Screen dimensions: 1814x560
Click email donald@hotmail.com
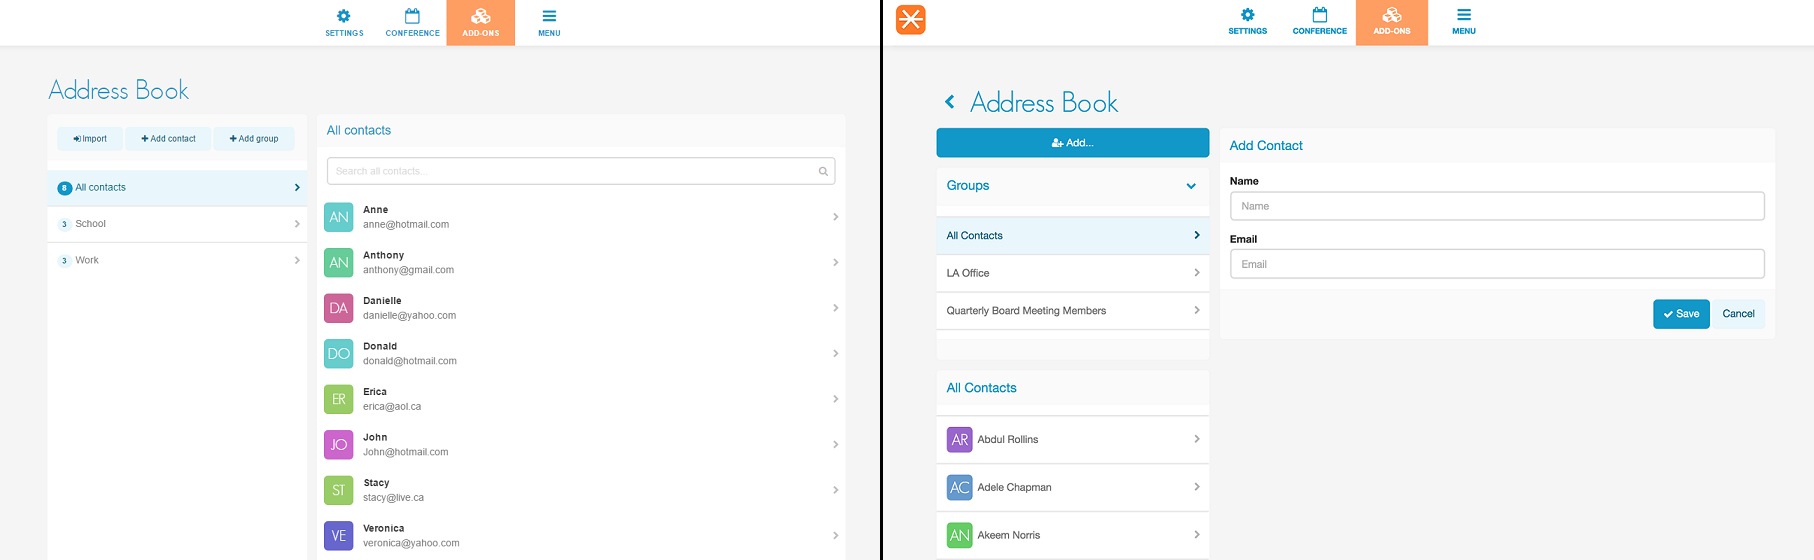[410, 361]
